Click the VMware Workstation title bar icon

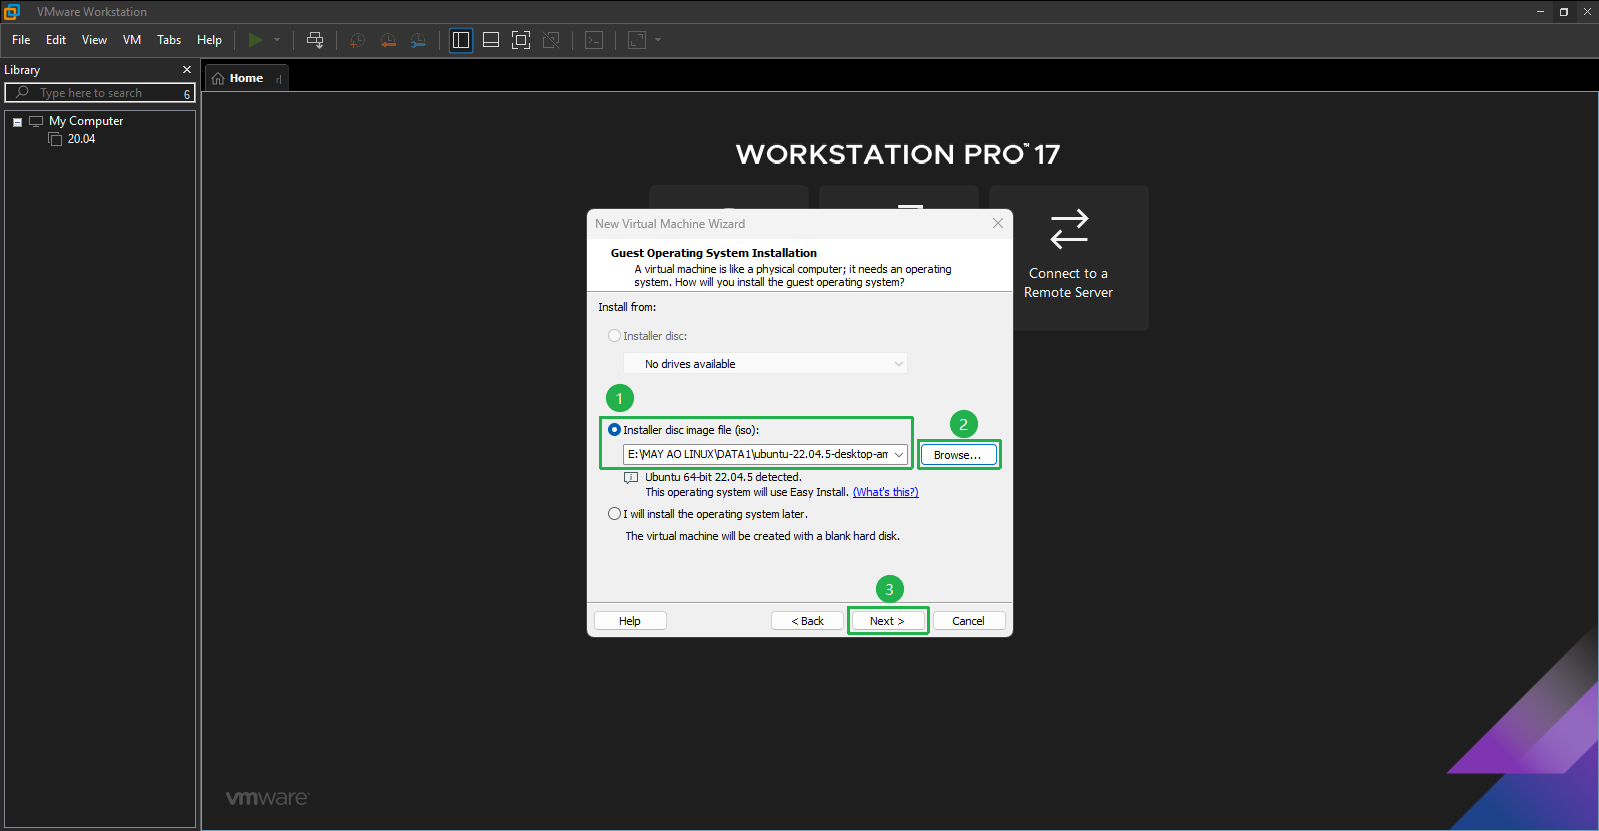coord(12,12)
